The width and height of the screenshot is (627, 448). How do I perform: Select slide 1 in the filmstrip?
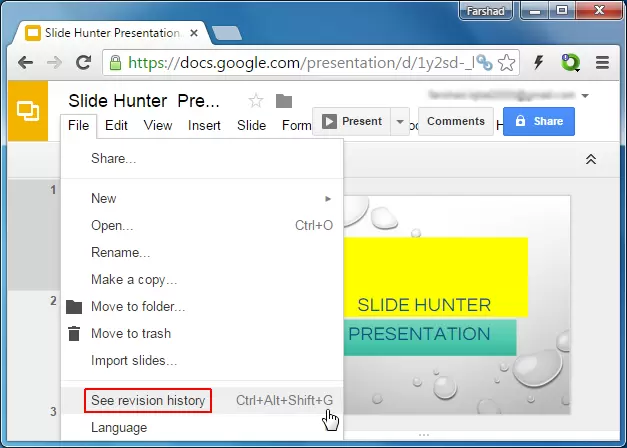(34, 235)
